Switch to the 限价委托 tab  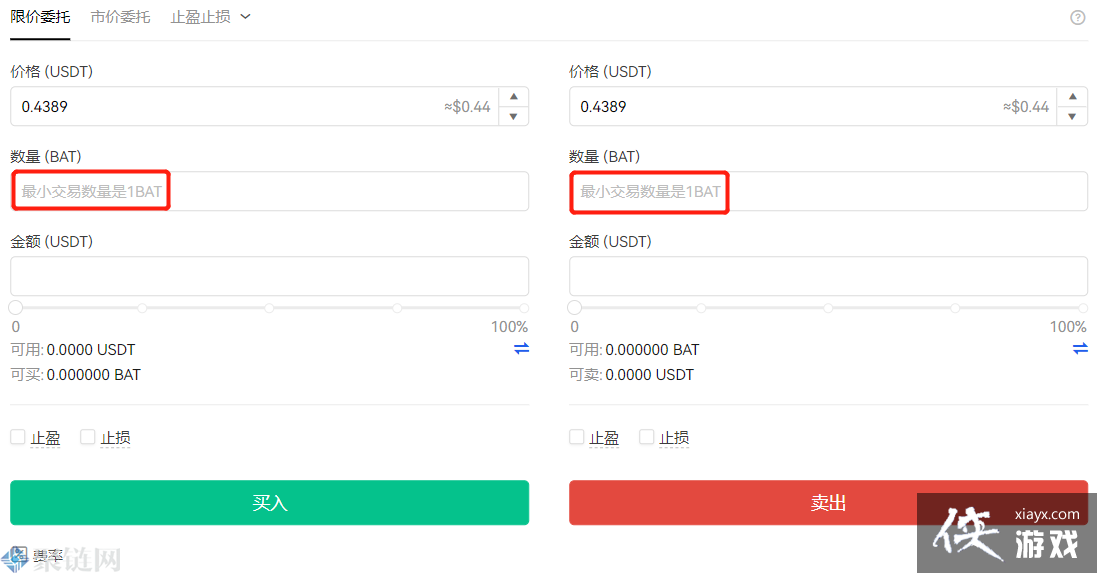coord(40,17)
